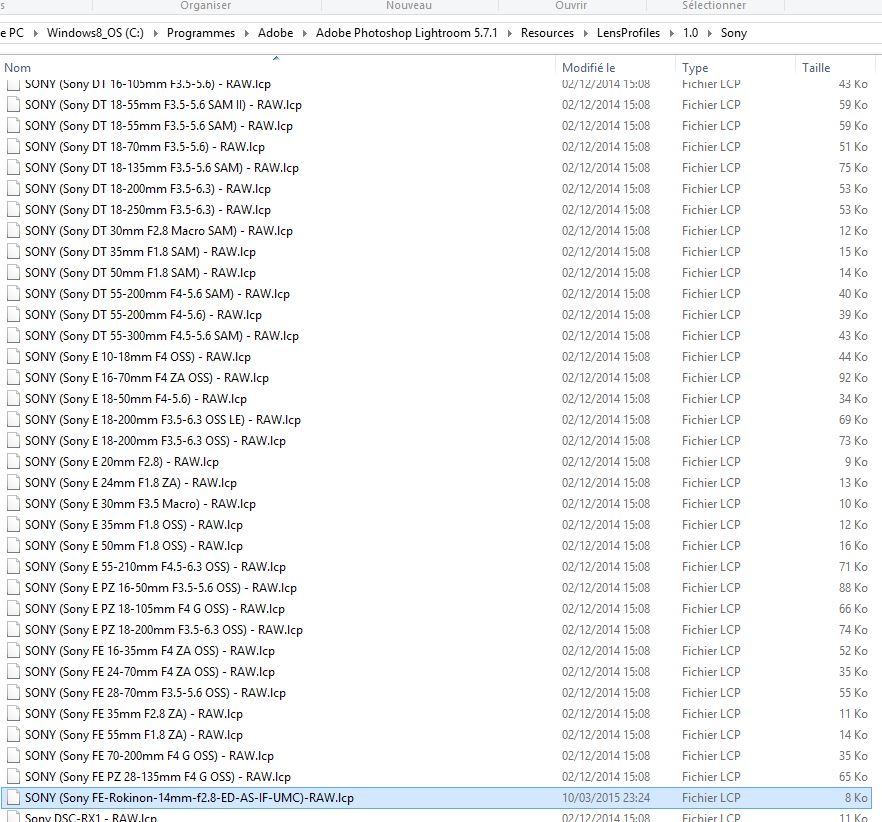Click file icon of Rokinon 14mm profile

pos(14,798)
